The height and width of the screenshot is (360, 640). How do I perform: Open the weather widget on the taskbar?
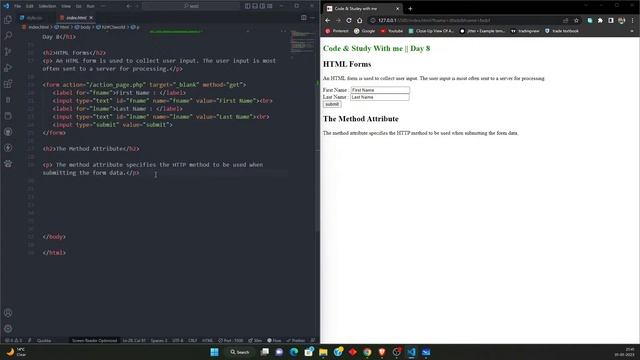point(16,352)
